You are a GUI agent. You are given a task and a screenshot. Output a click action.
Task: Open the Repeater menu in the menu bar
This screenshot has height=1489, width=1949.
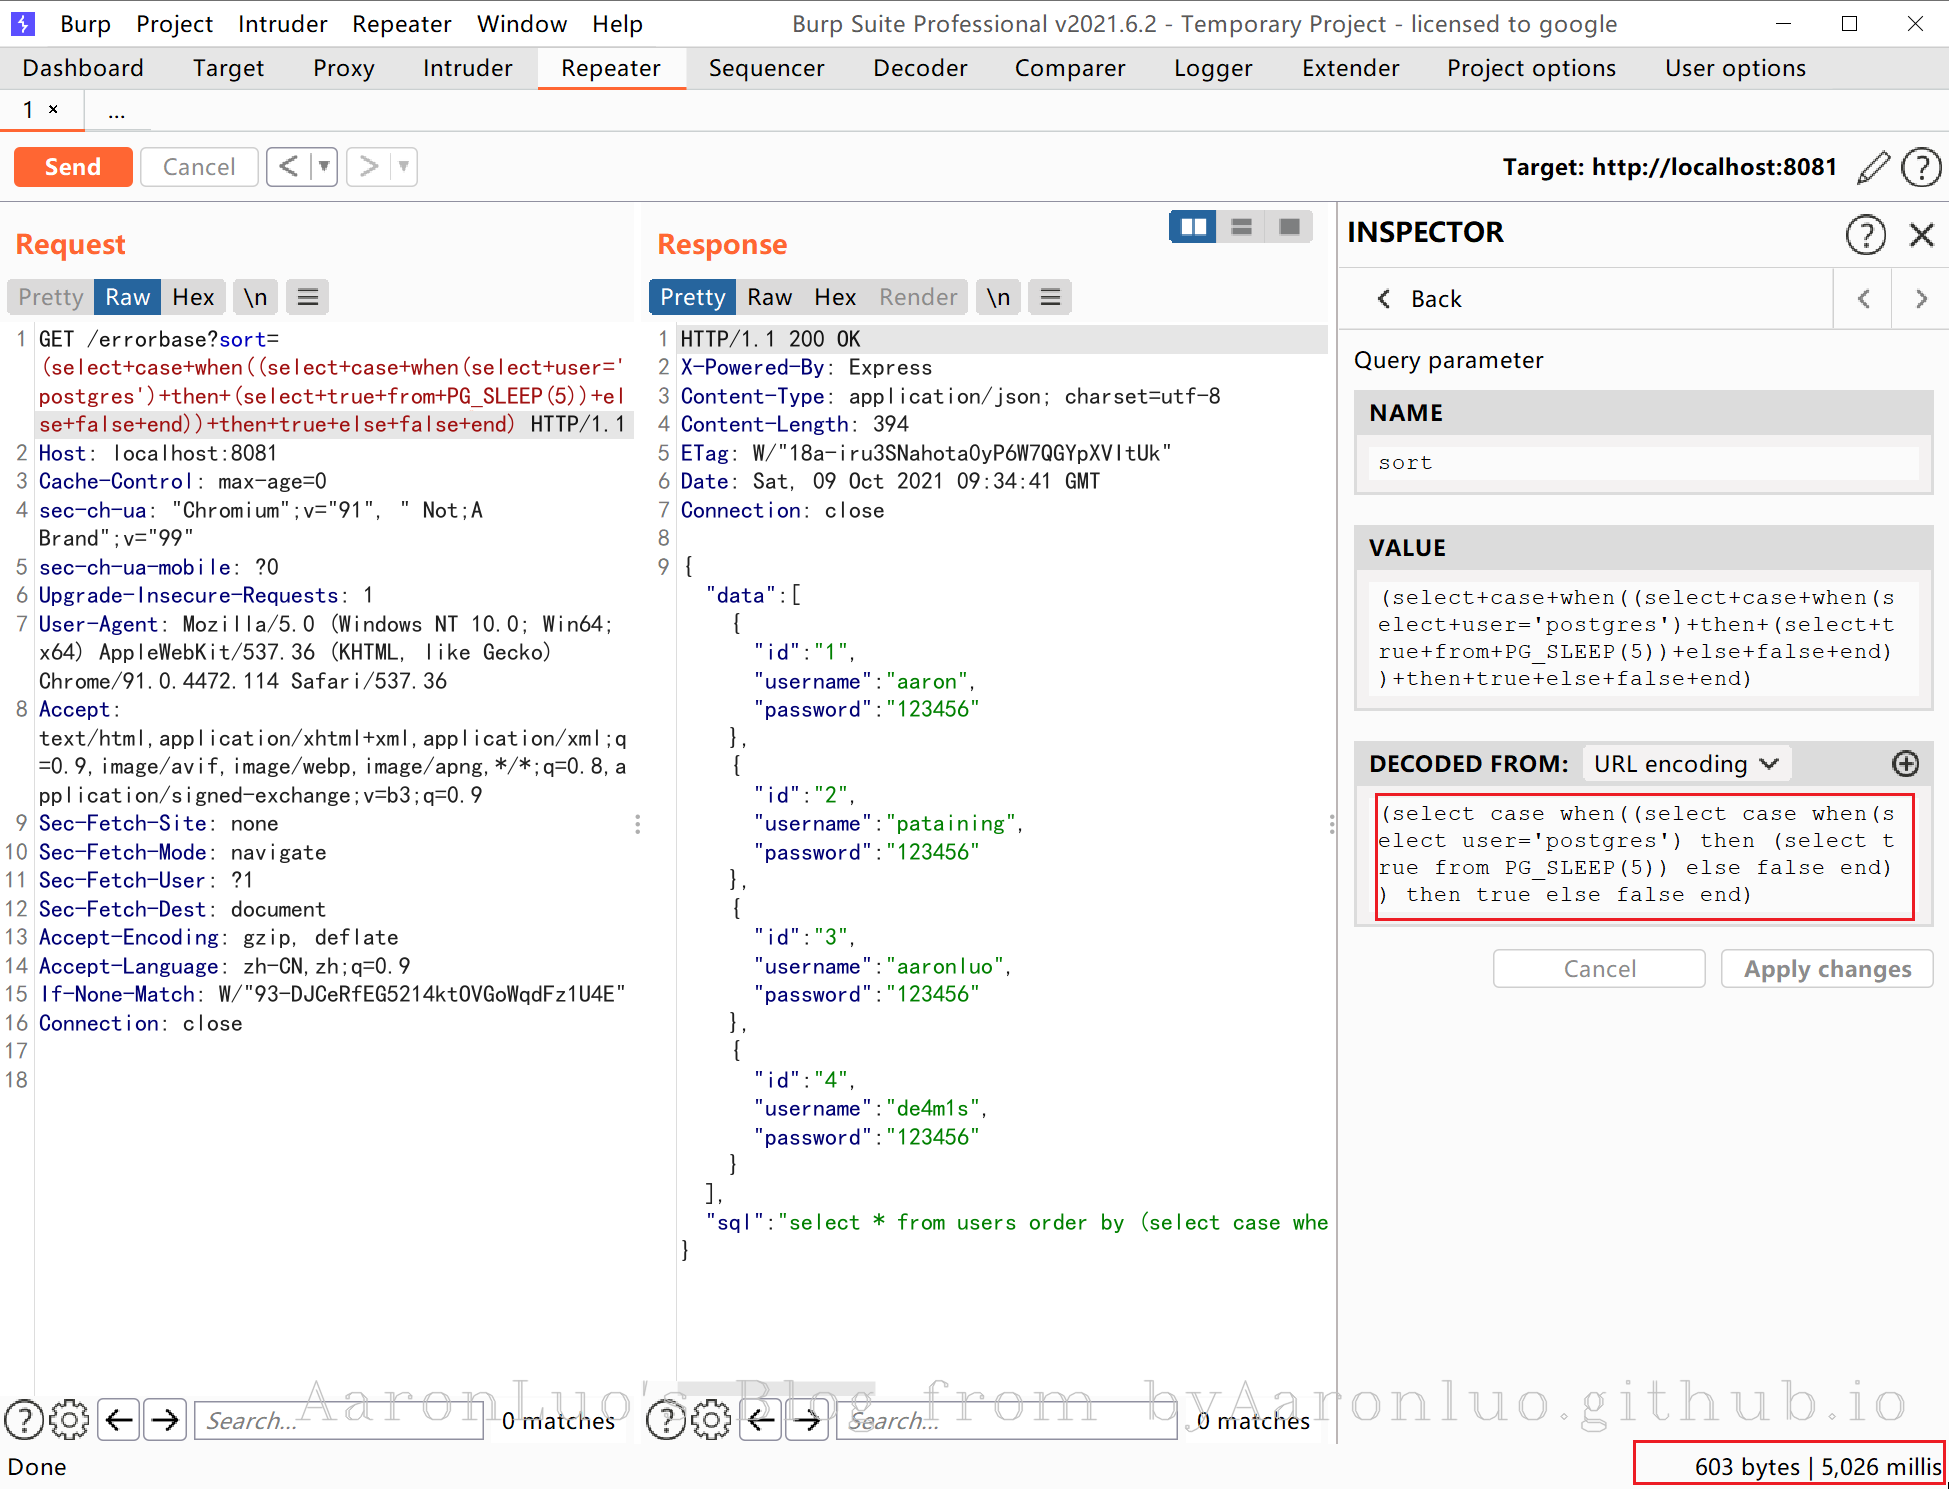click(x=401, y=24)
